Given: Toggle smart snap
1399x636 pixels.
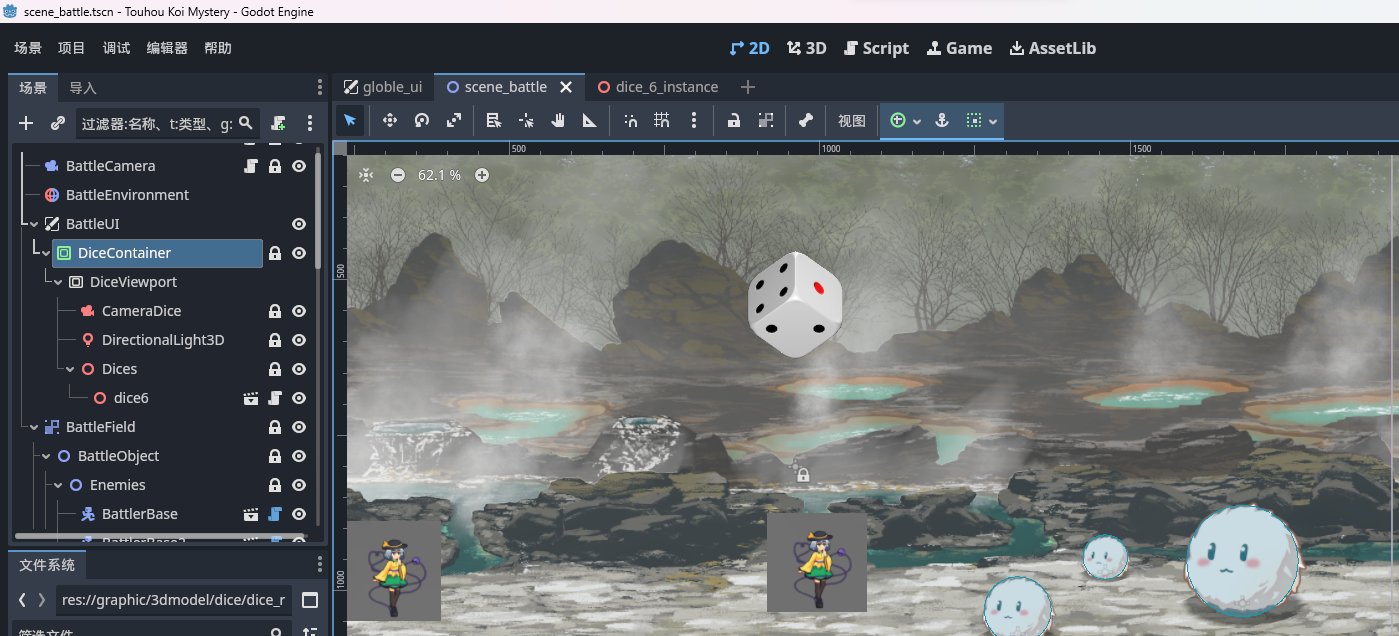Looking at the screenshot, I should coord(630,121).
